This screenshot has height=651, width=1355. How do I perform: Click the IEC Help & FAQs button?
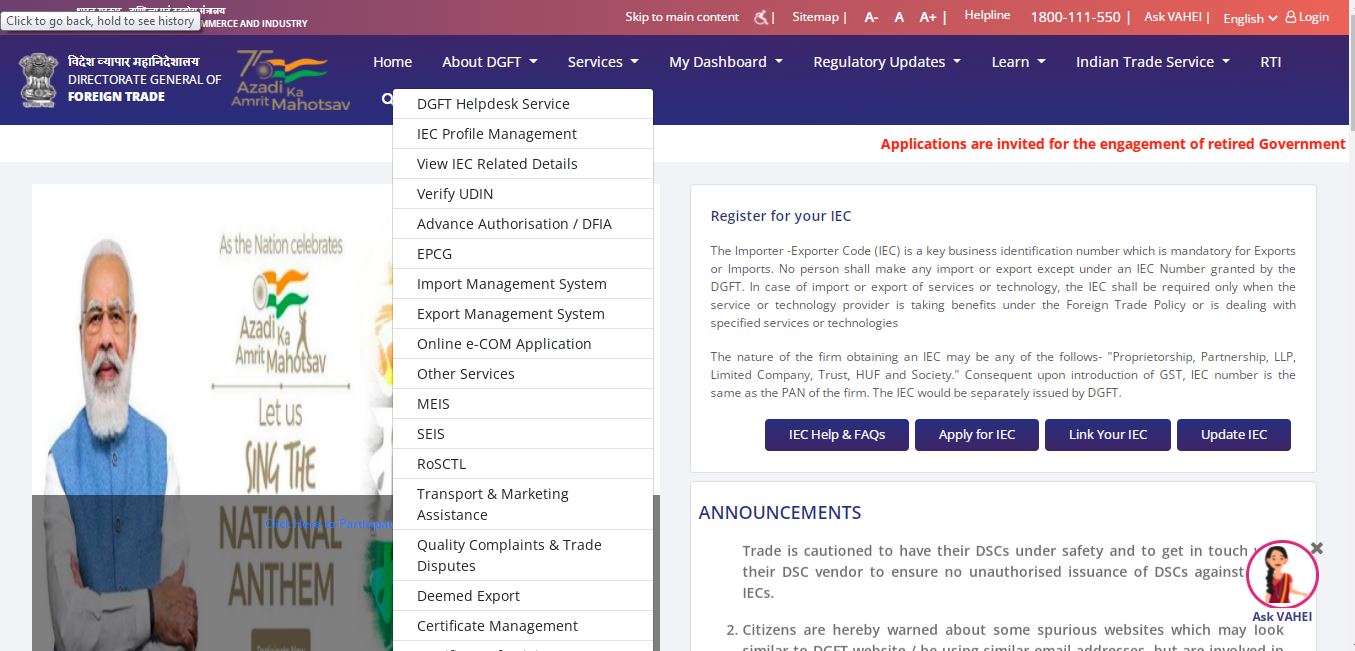[x=837, y=435]
